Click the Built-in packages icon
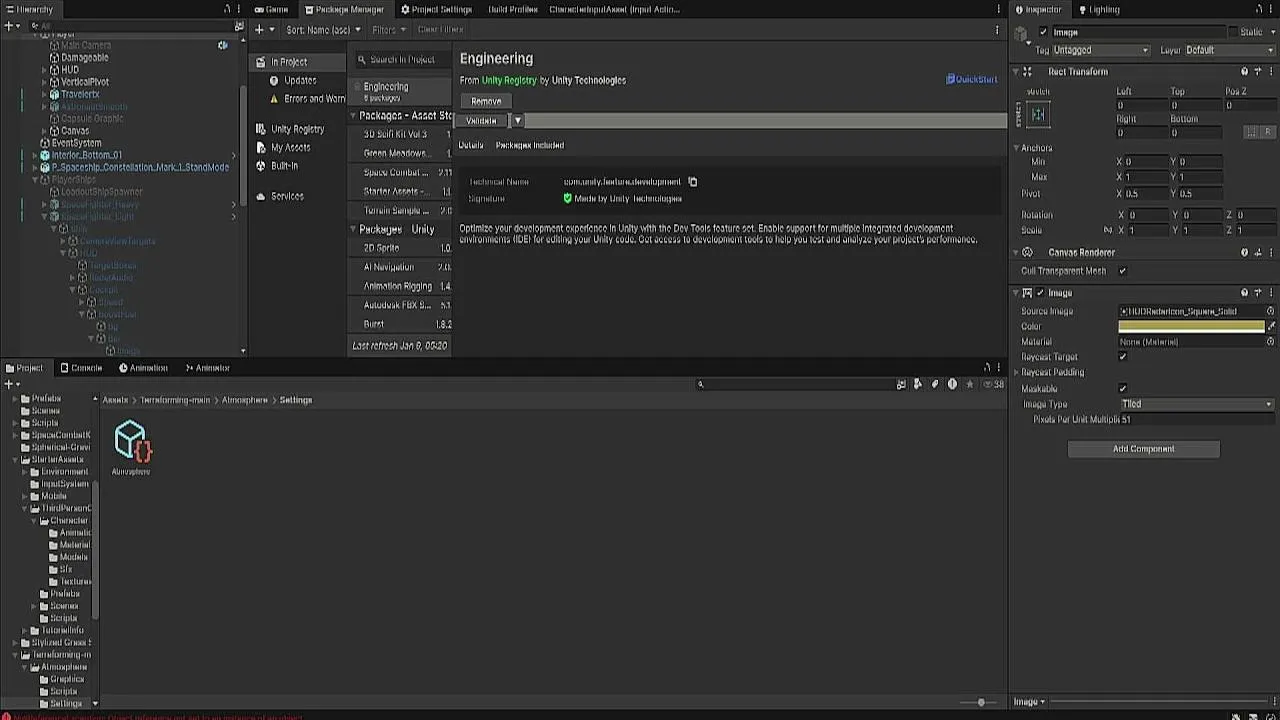Screen dimensions: 1280x720 261,166
